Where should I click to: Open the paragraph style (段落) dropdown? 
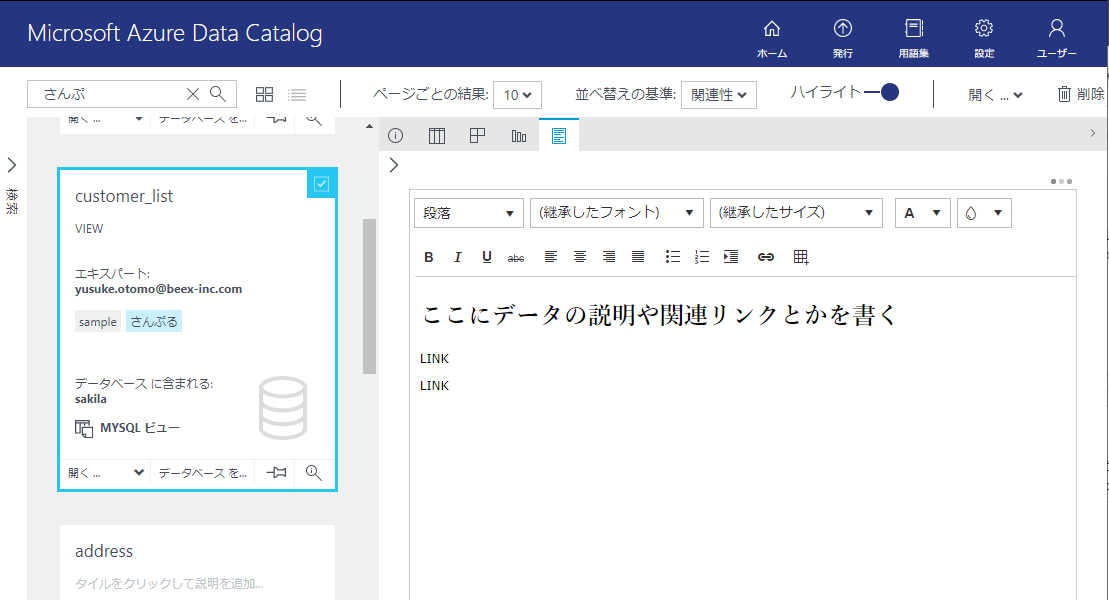(468, 213)
